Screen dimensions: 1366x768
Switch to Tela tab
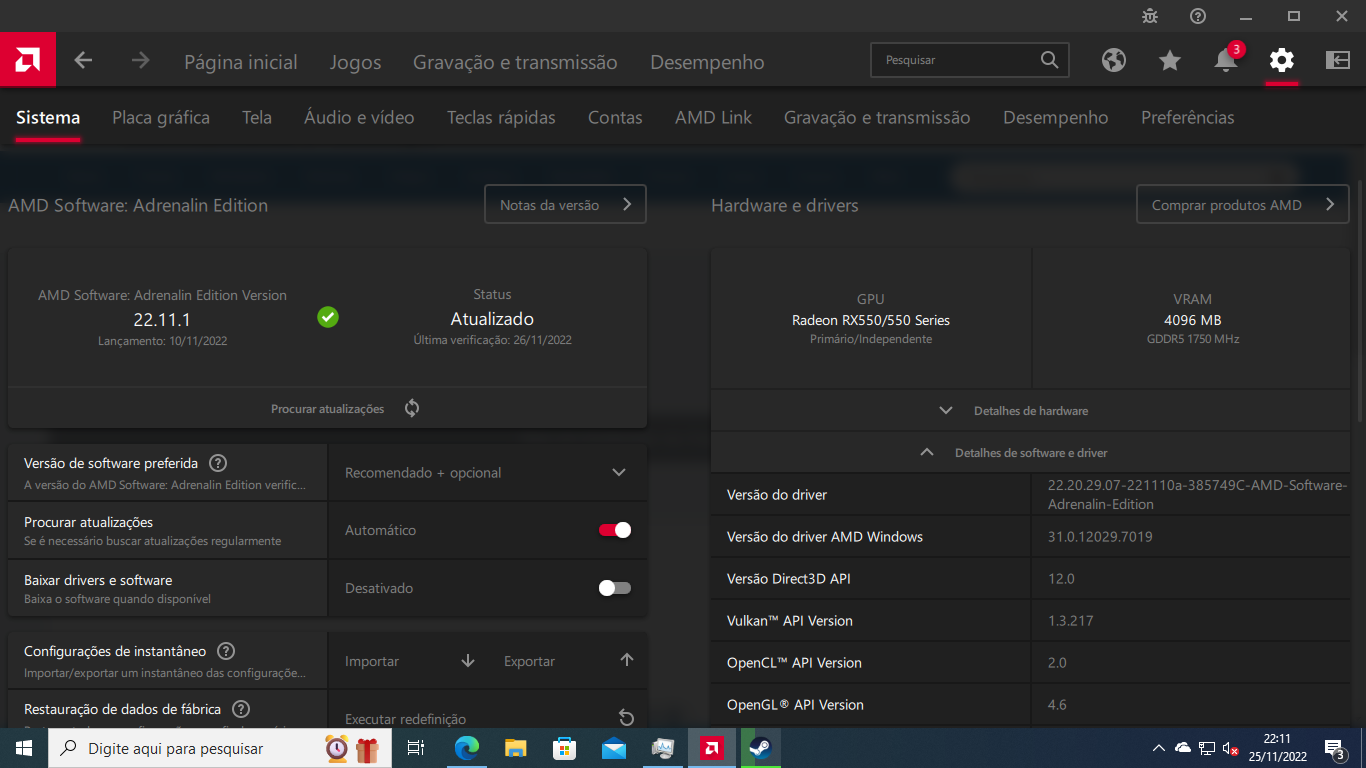[257, 117]
